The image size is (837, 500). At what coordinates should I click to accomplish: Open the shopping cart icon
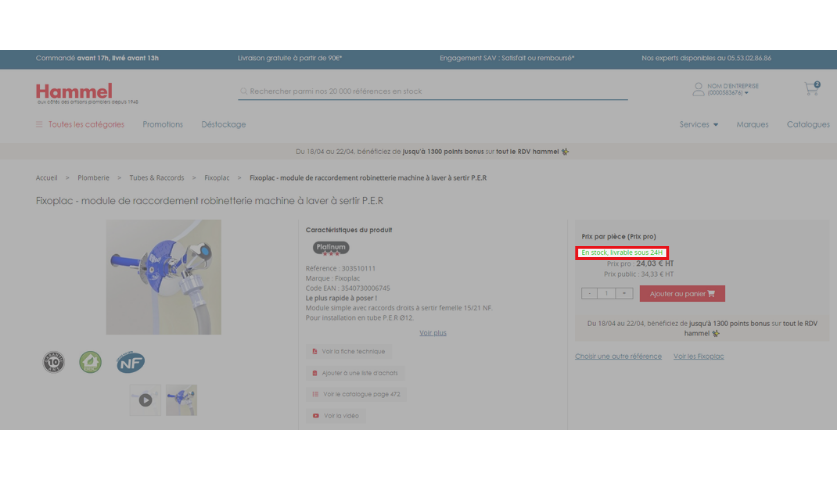tap(811, 89)
